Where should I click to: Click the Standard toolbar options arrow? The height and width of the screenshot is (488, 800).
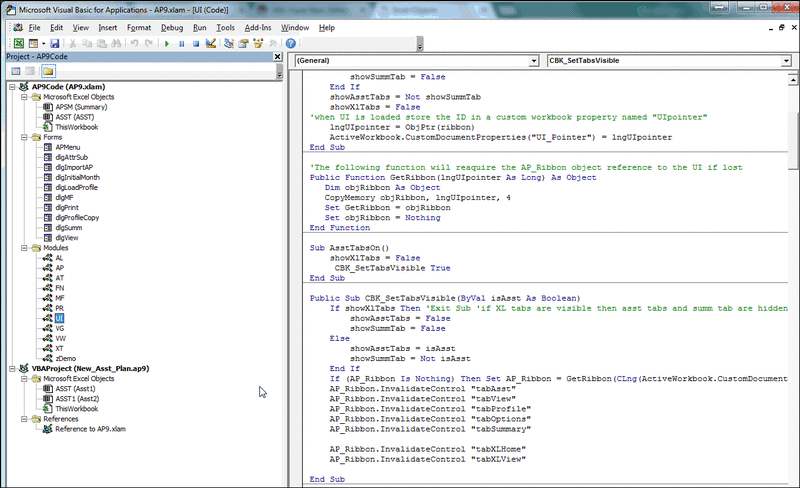(419, 46)
